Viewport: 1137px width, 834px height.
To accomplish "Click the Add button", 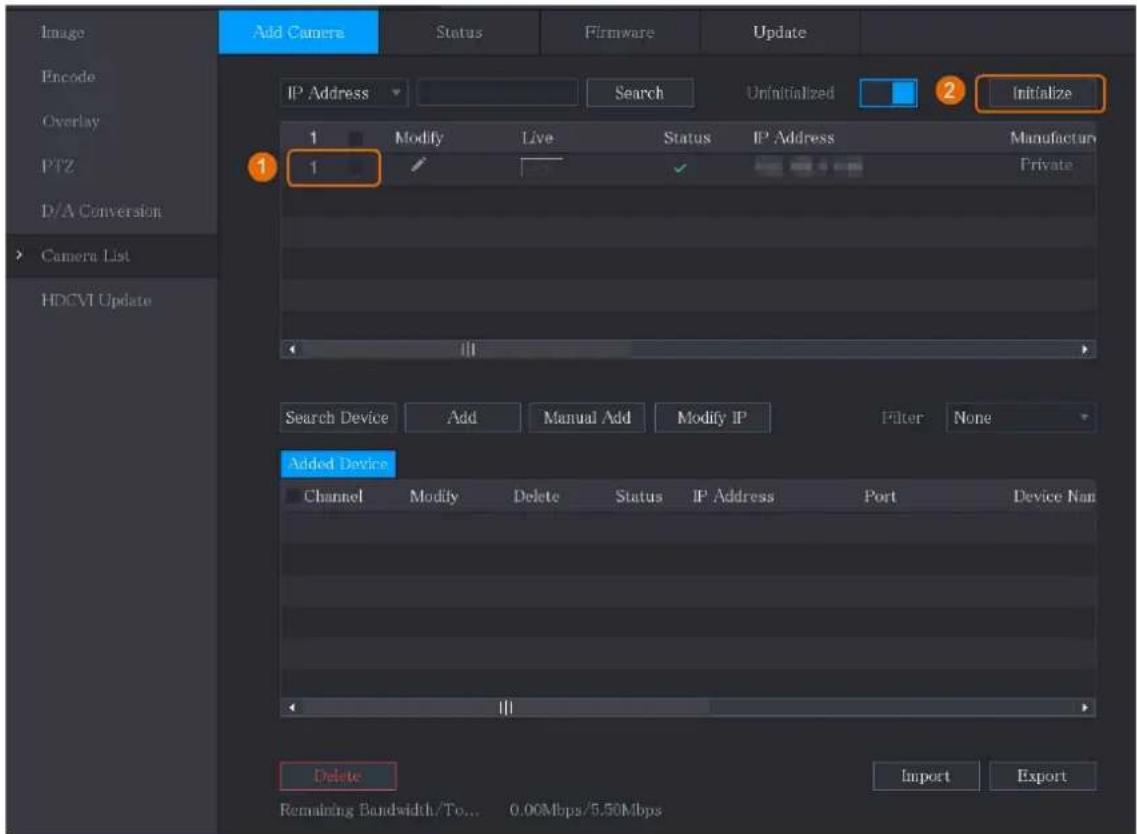I will tap(462, 418).
